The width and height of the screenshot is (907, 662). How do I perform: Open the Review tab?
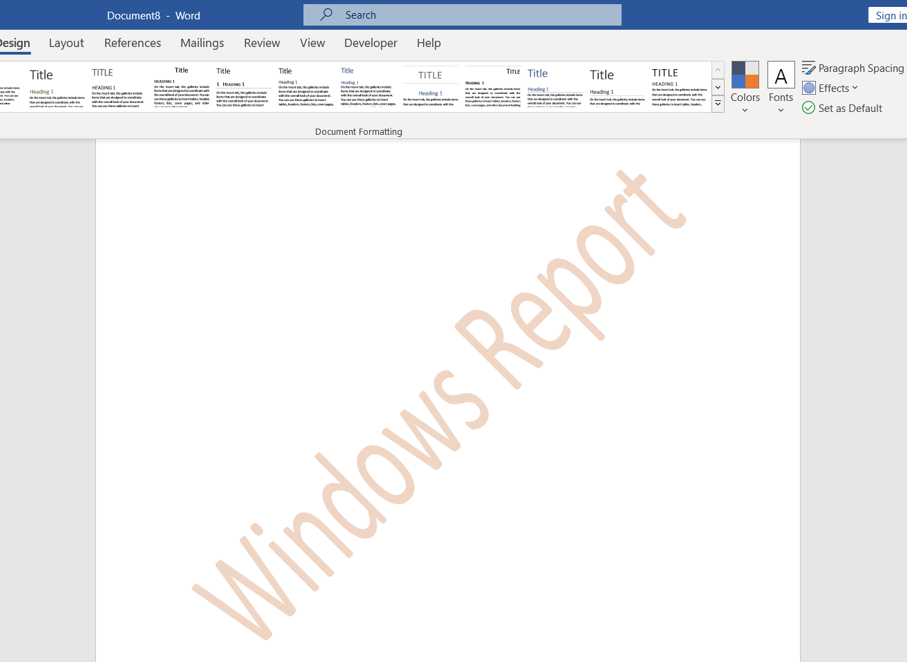[261, 43]
